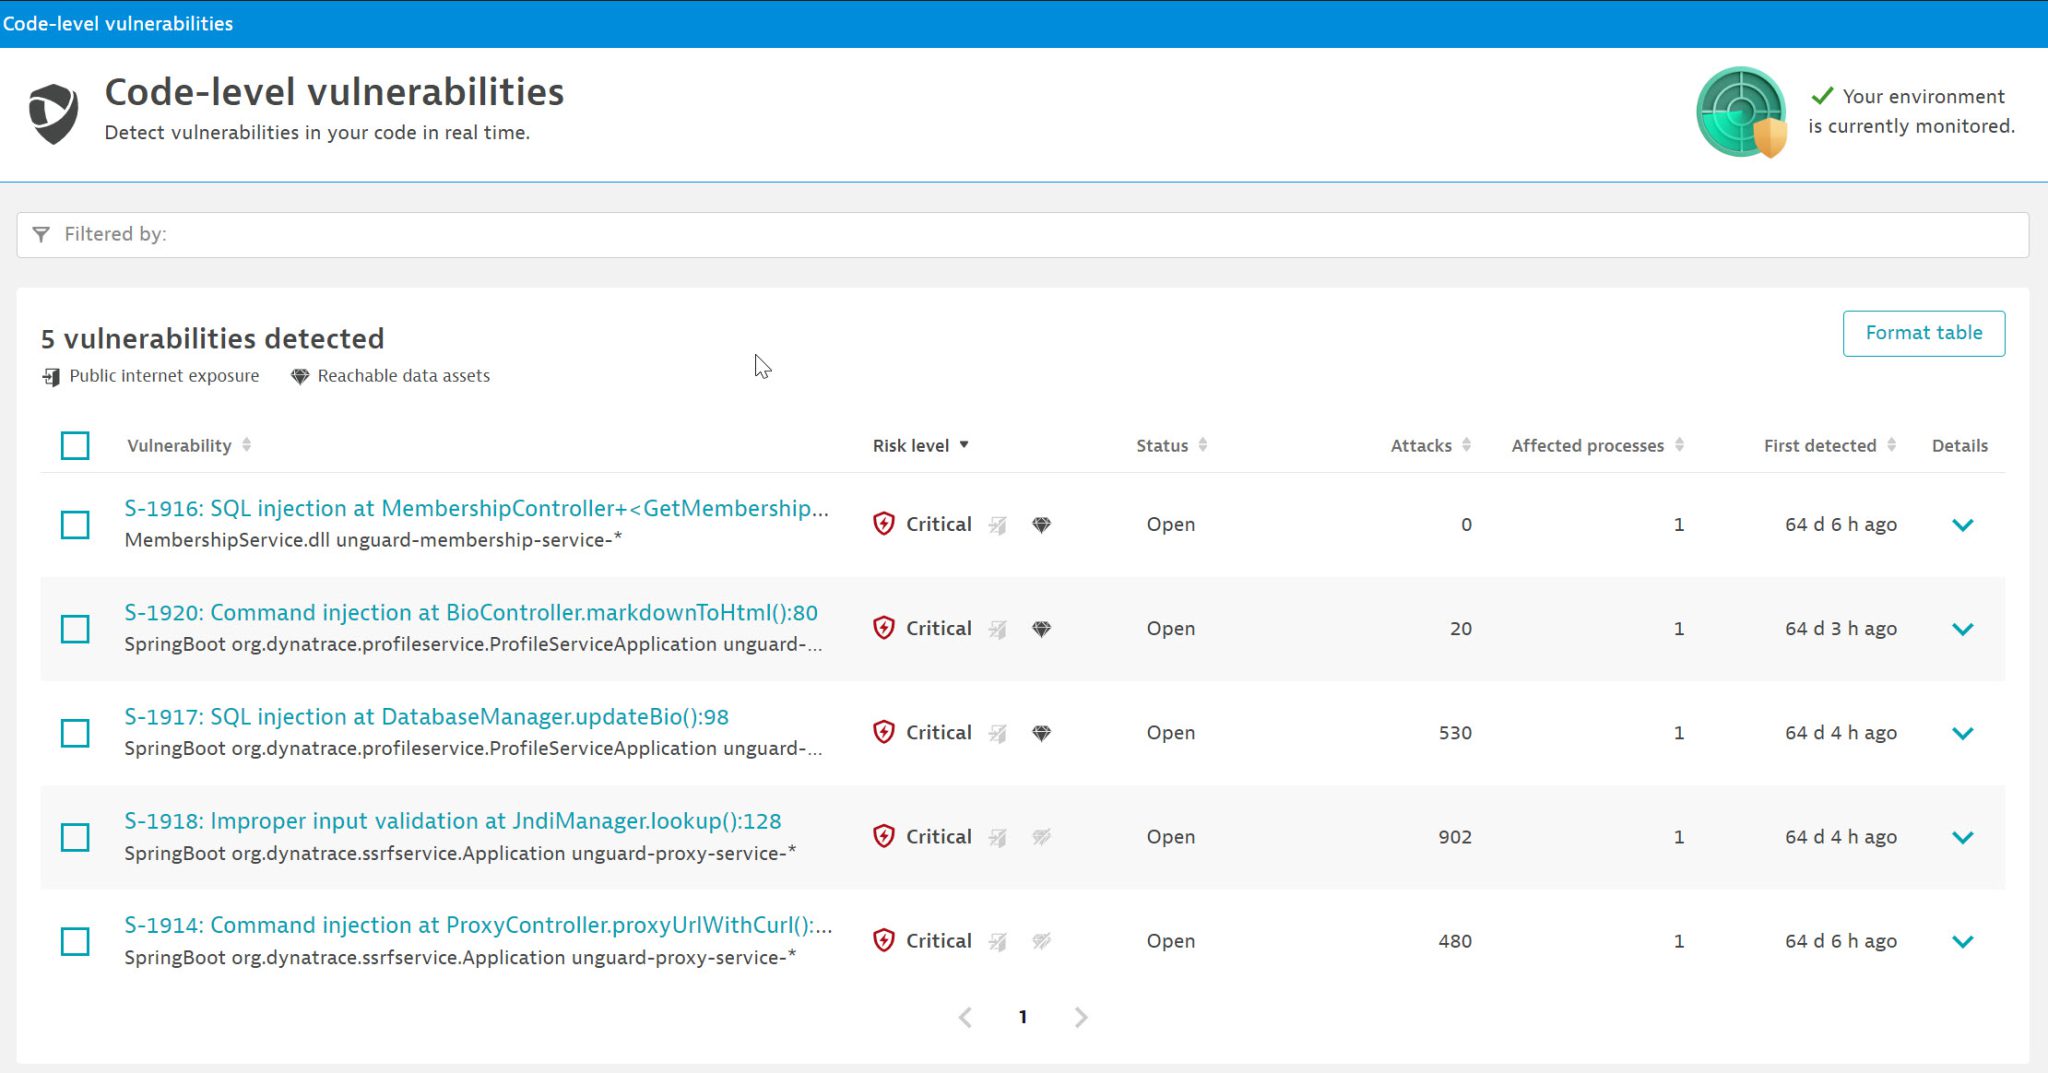The image size is (2048, 1073).
Task: Click the shield logo beside page title
Action: coord(53,113)
